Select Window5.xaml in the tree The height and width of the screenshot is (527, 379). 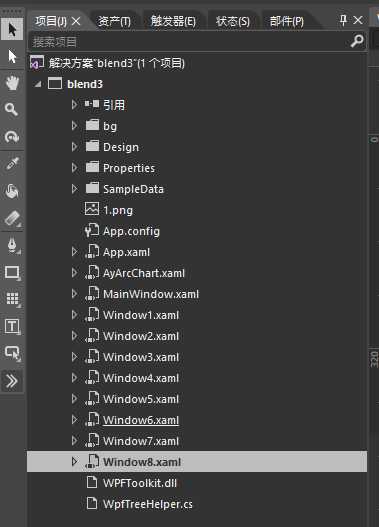pyautogui.click(x=141, y=399)
